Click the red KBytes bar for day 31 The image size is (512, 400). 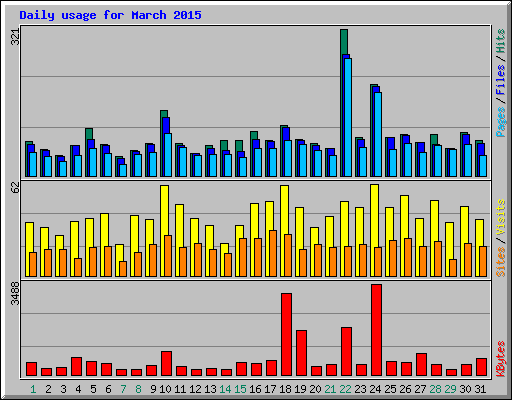481,367
